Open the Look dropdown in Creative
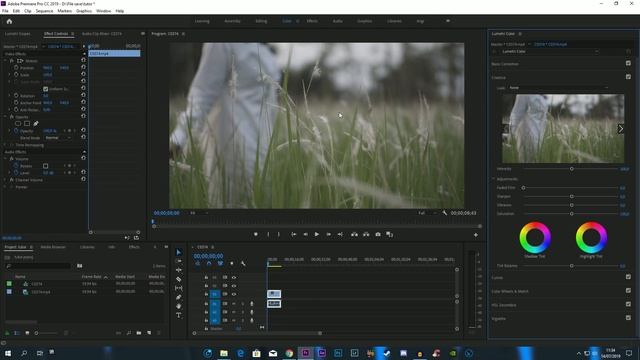This screenshot has height=360, width=640. (x=558, y=87)
